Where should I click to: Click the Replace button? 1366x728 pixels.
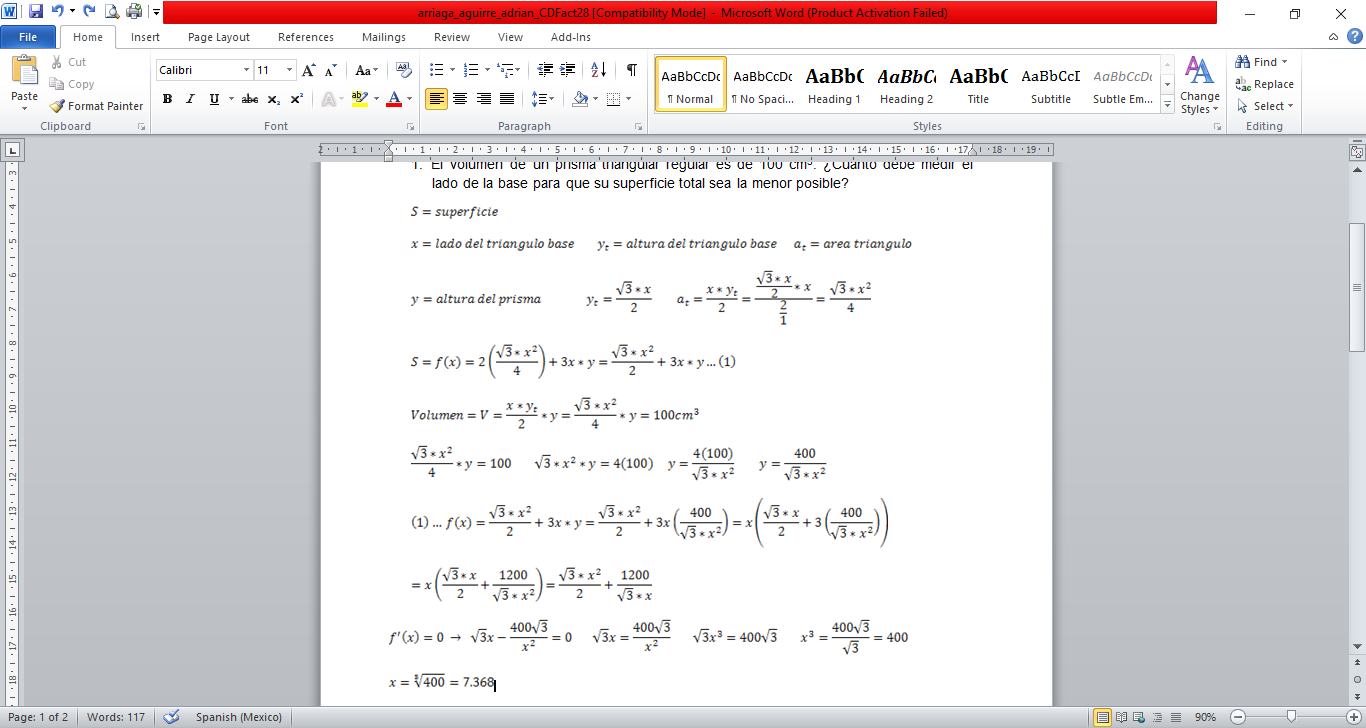[1265, 84]
